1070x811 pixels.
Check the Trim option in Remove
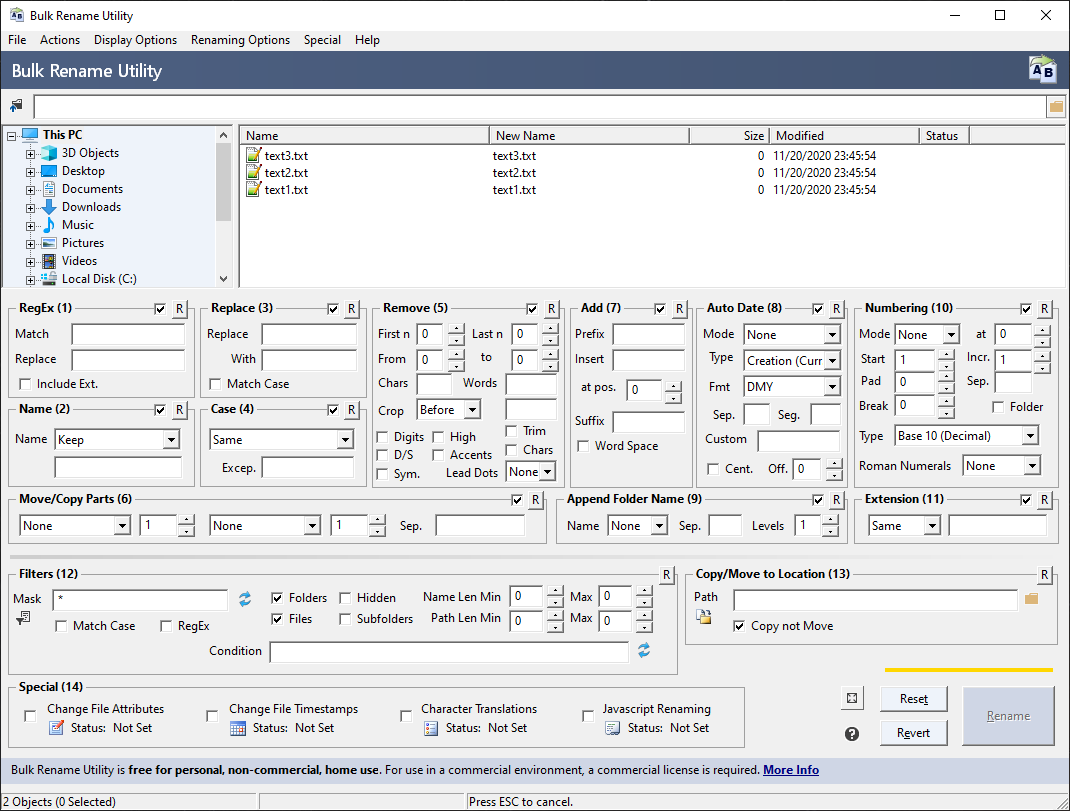511,431
